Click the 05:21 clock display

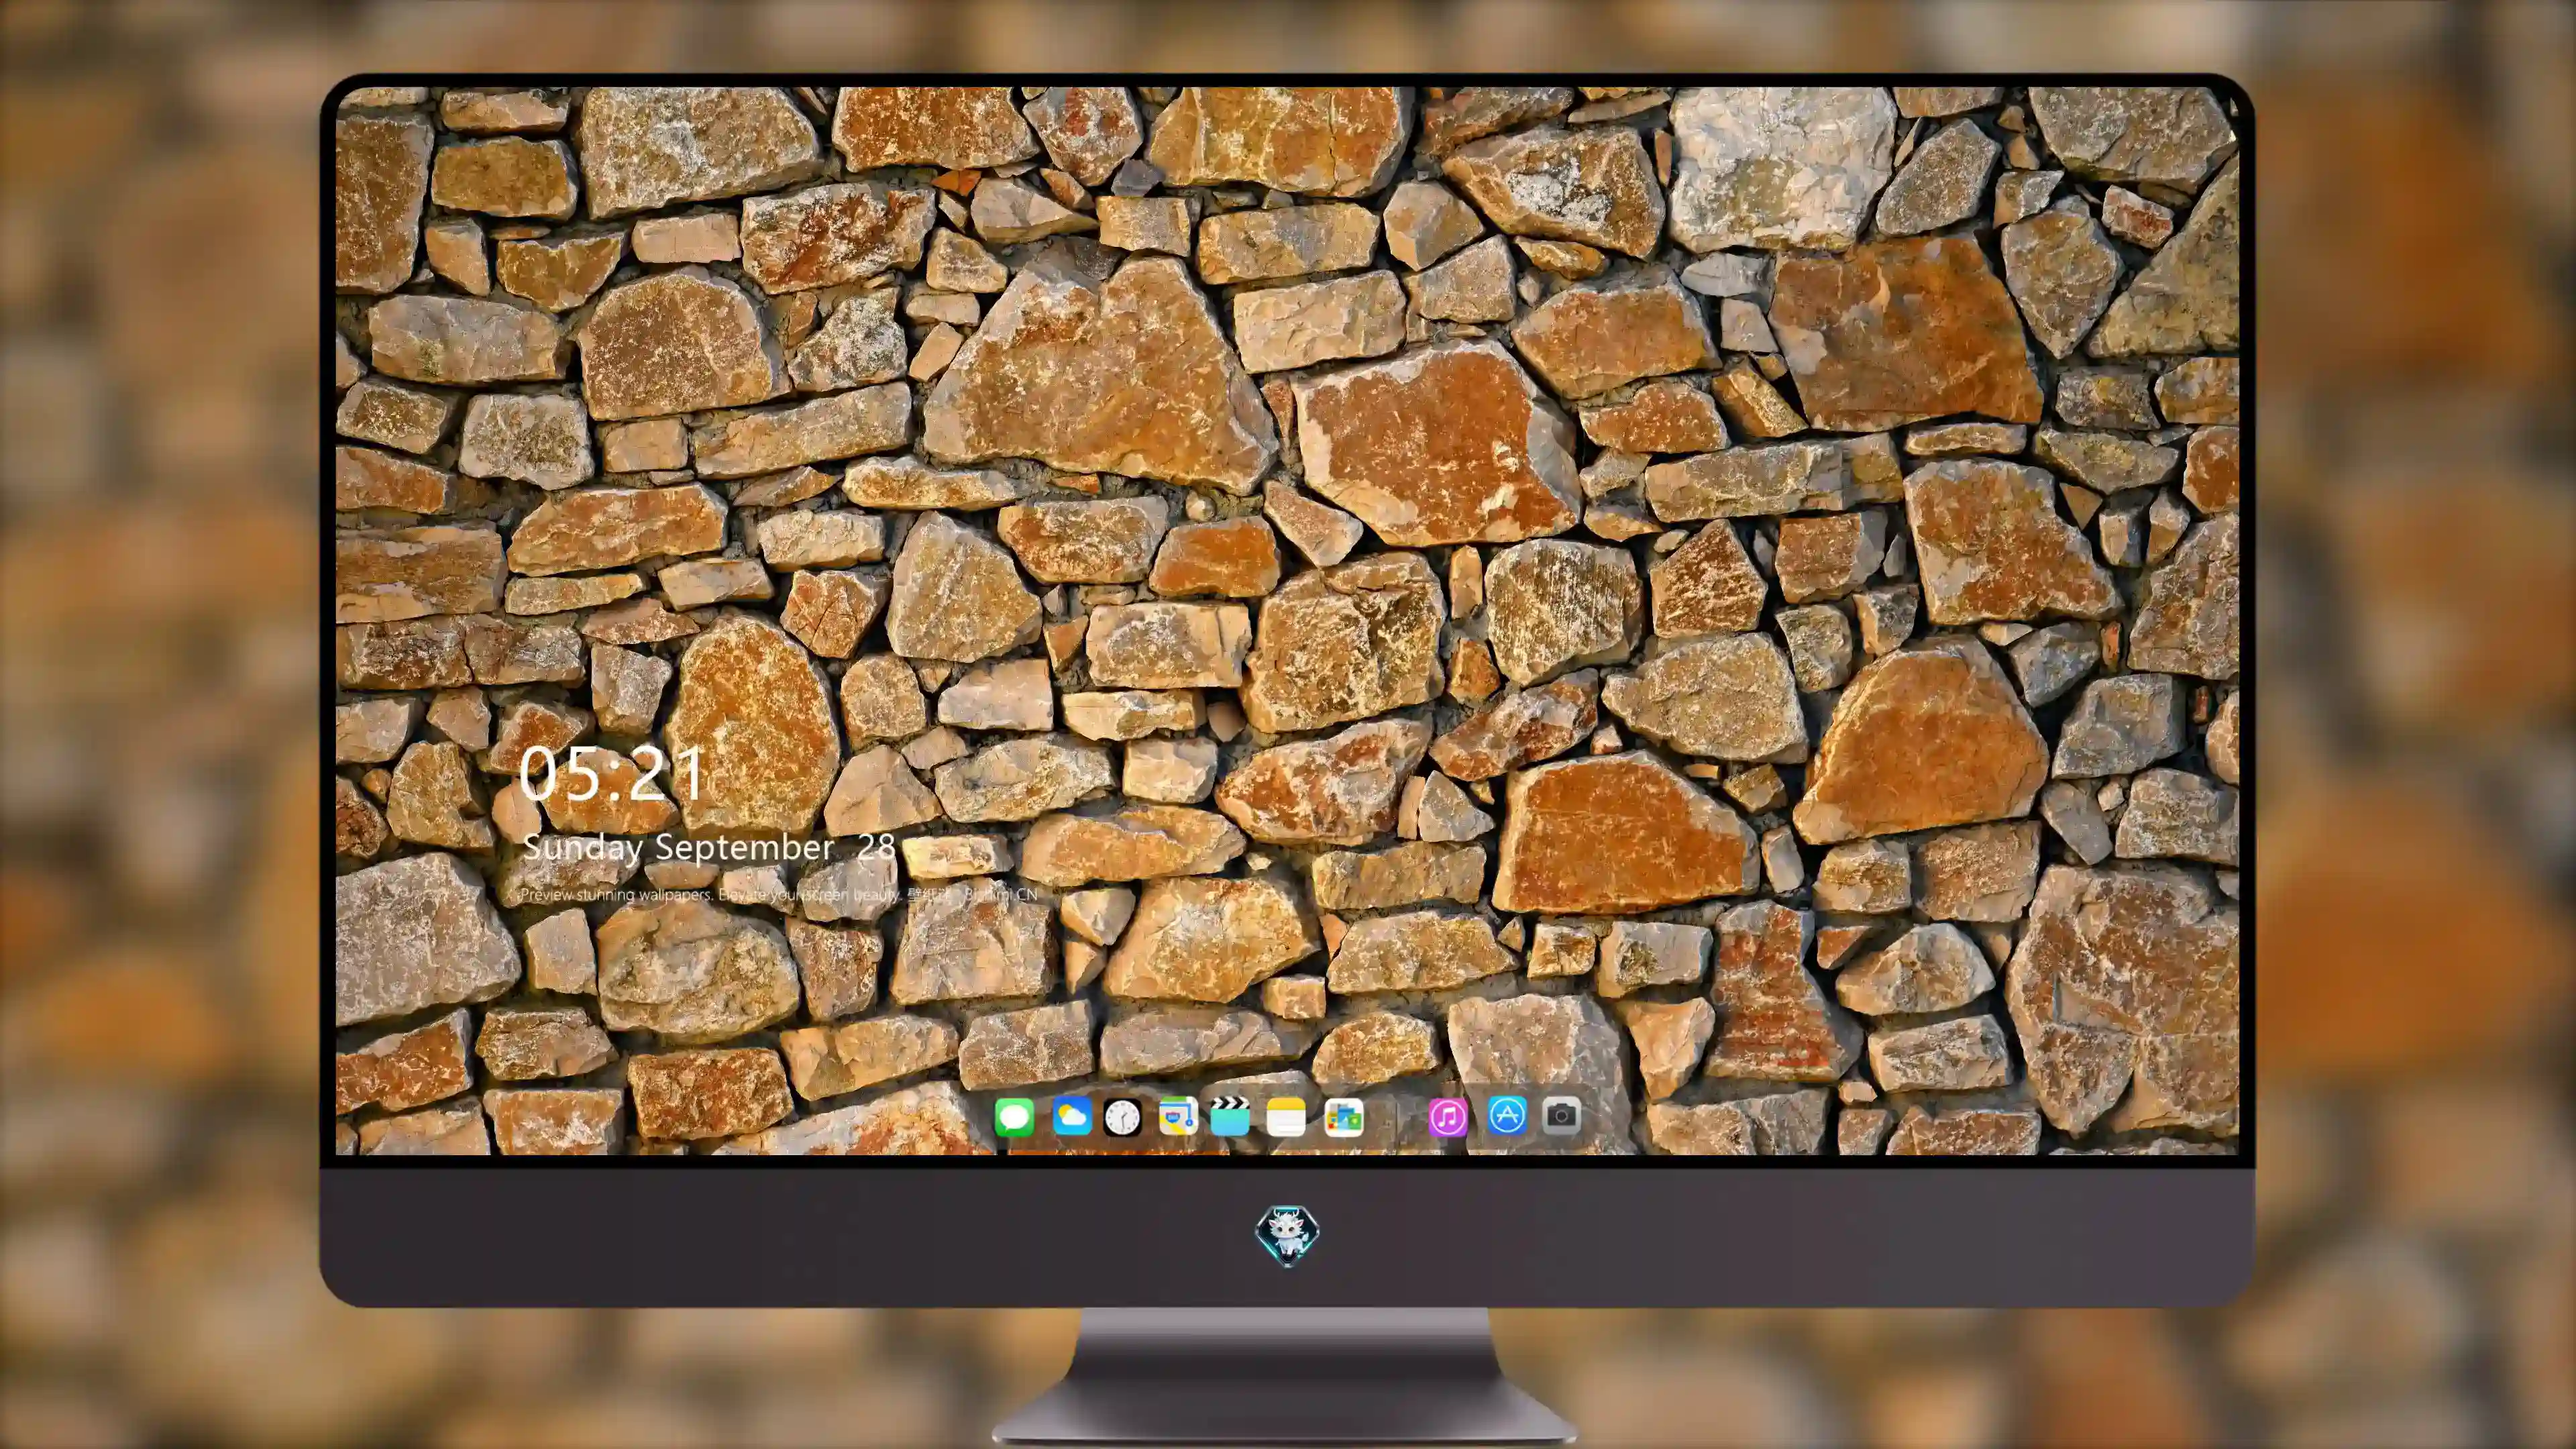click(x=611, y=773)
